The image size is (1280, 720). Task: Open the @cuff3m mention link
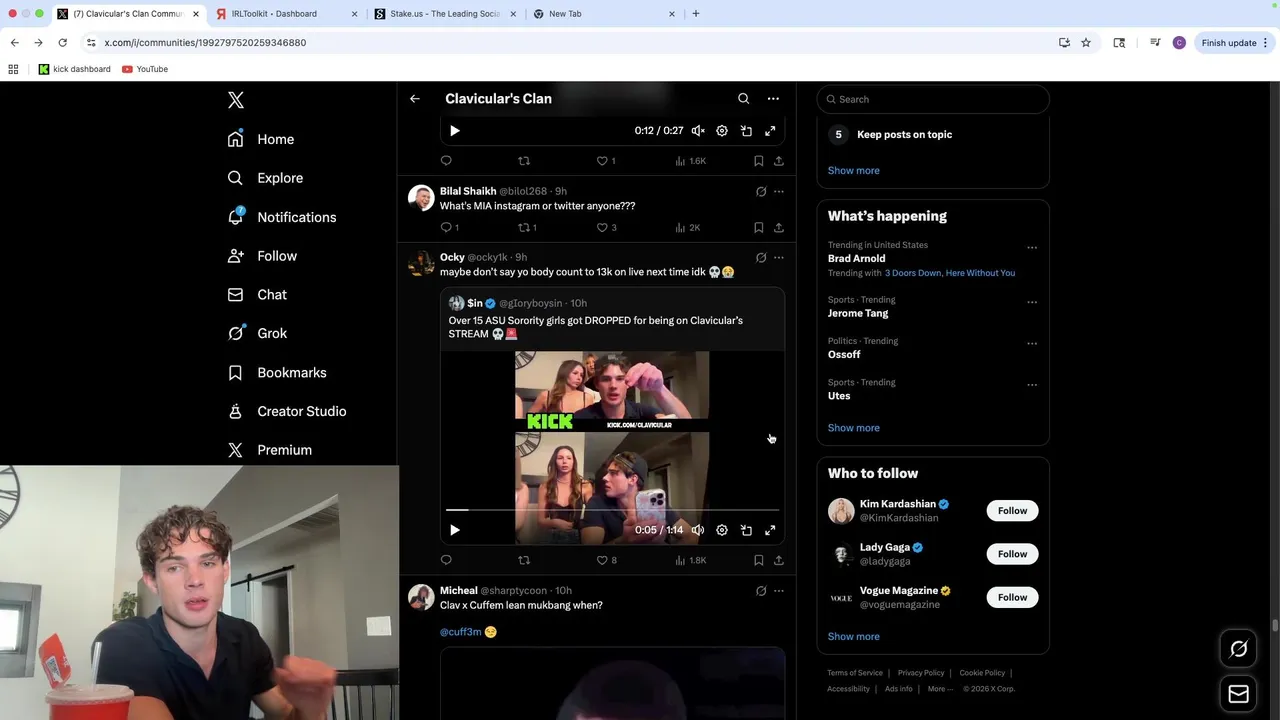[x=461, y=632]
